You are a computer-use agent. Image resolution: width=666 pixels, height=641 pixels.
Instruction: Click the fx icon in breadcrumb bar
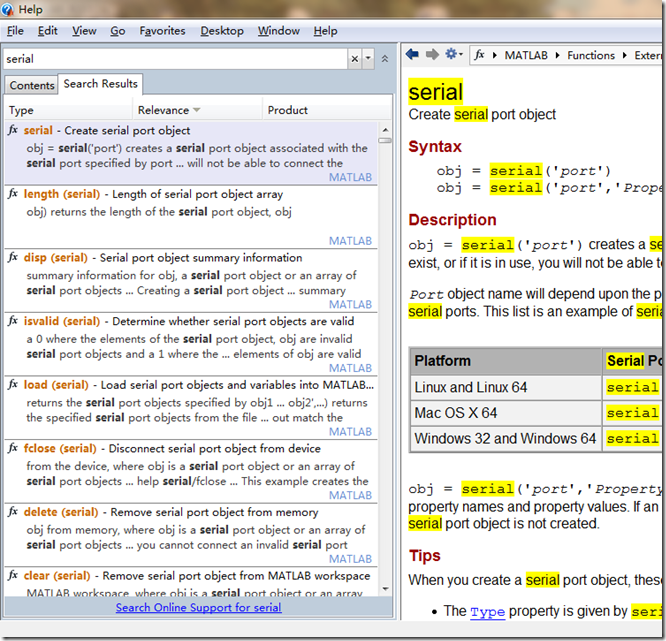(x=480, y=55)
